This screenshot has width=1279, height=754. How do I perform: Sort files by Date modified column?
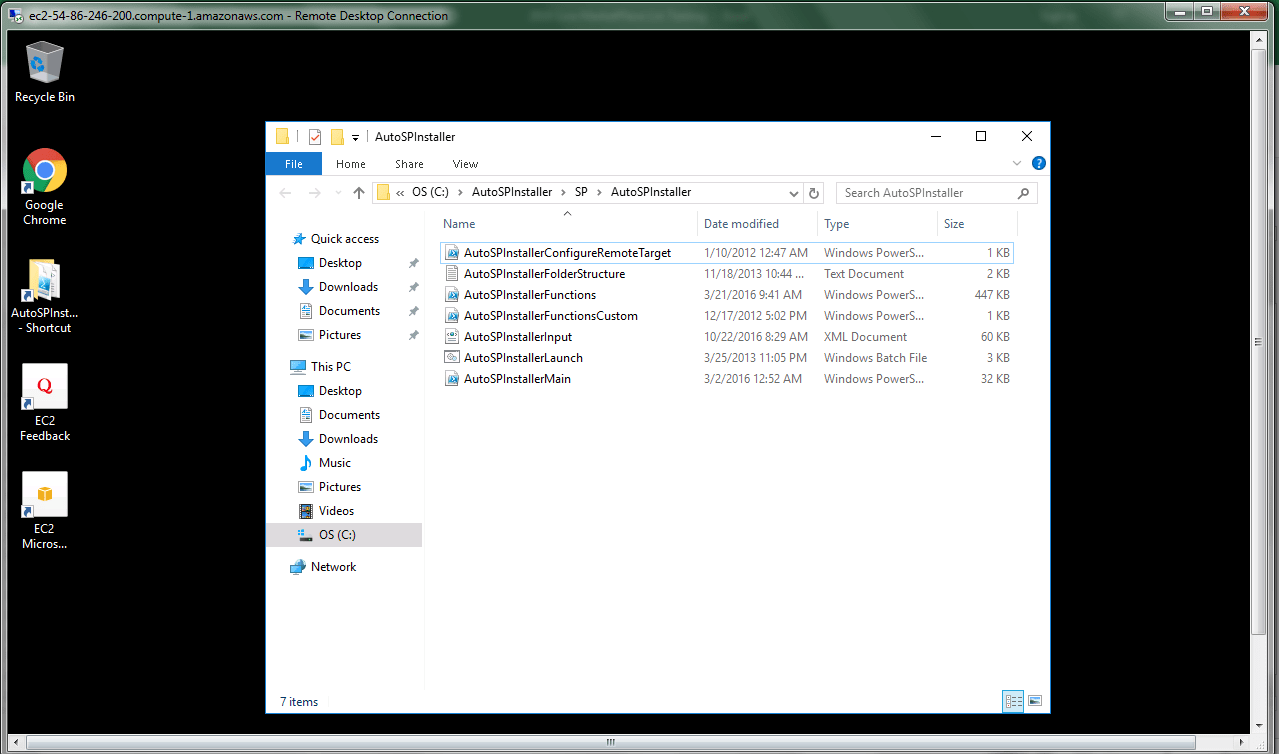point(741,224)
